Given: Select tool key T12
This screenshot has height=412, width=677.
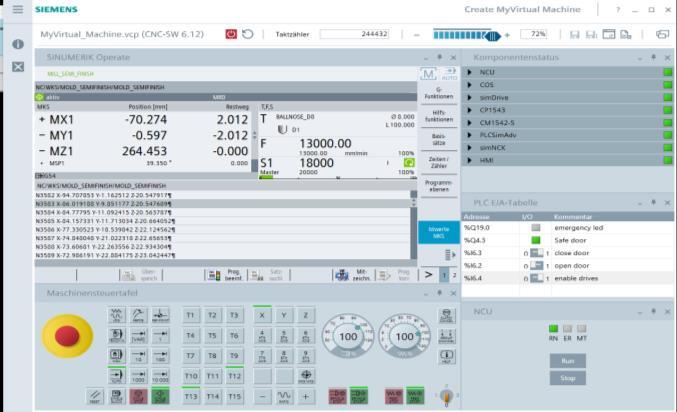Looking at the screenshot, I should point(234,376).
